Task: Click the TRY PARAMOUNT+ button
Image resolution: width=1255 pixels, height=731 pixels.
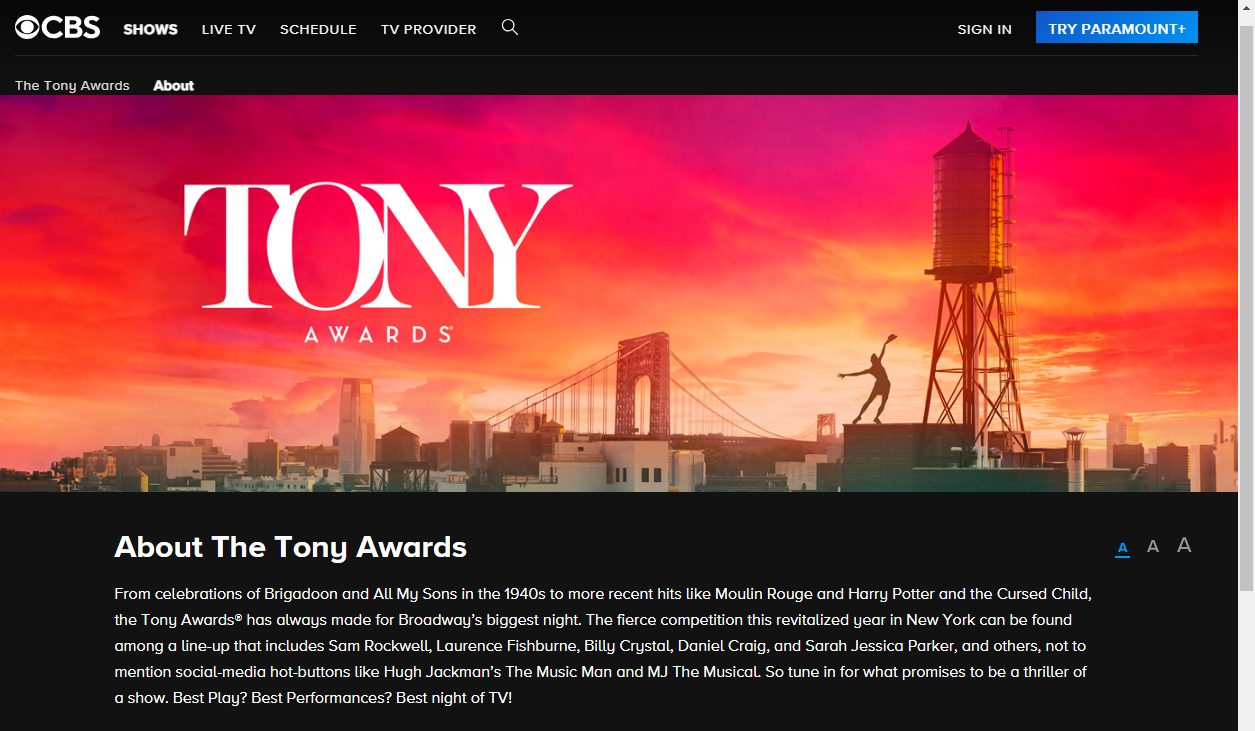Action: point(1116,27)
